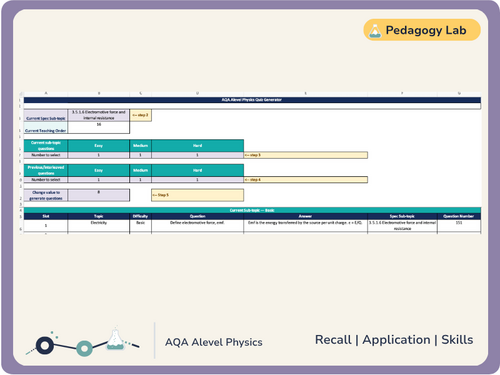Click the flask icon in Pedagogy Lab badge
The height and width of the screenshot is (375, 500).
[375, 31]
